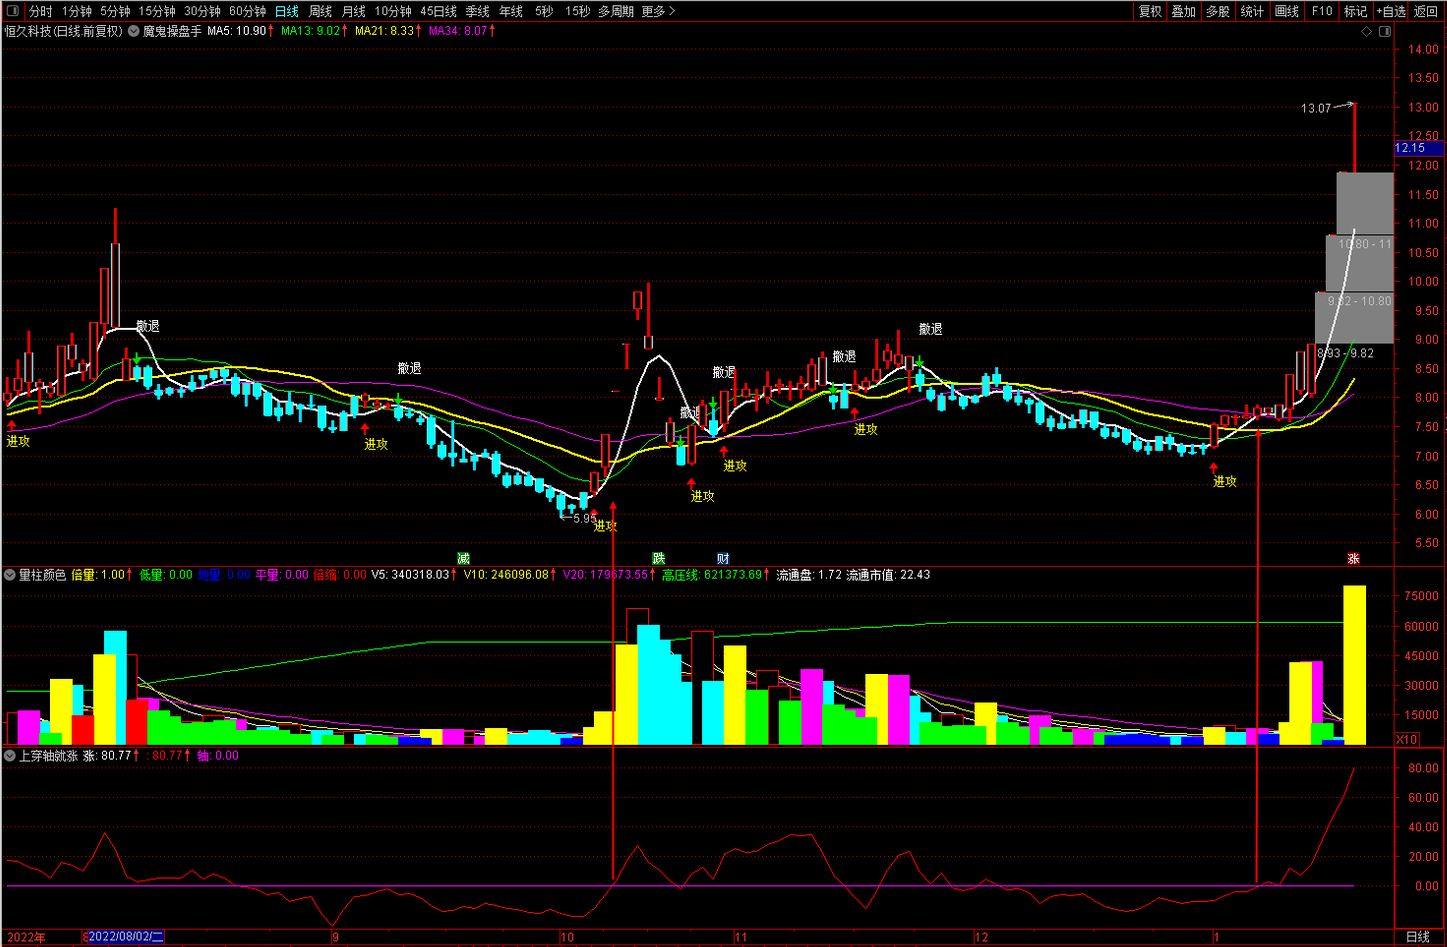Toggle 叠加 overlay comparison
The width and height of the screenshot is (1447, 947).
point(1184,11)
